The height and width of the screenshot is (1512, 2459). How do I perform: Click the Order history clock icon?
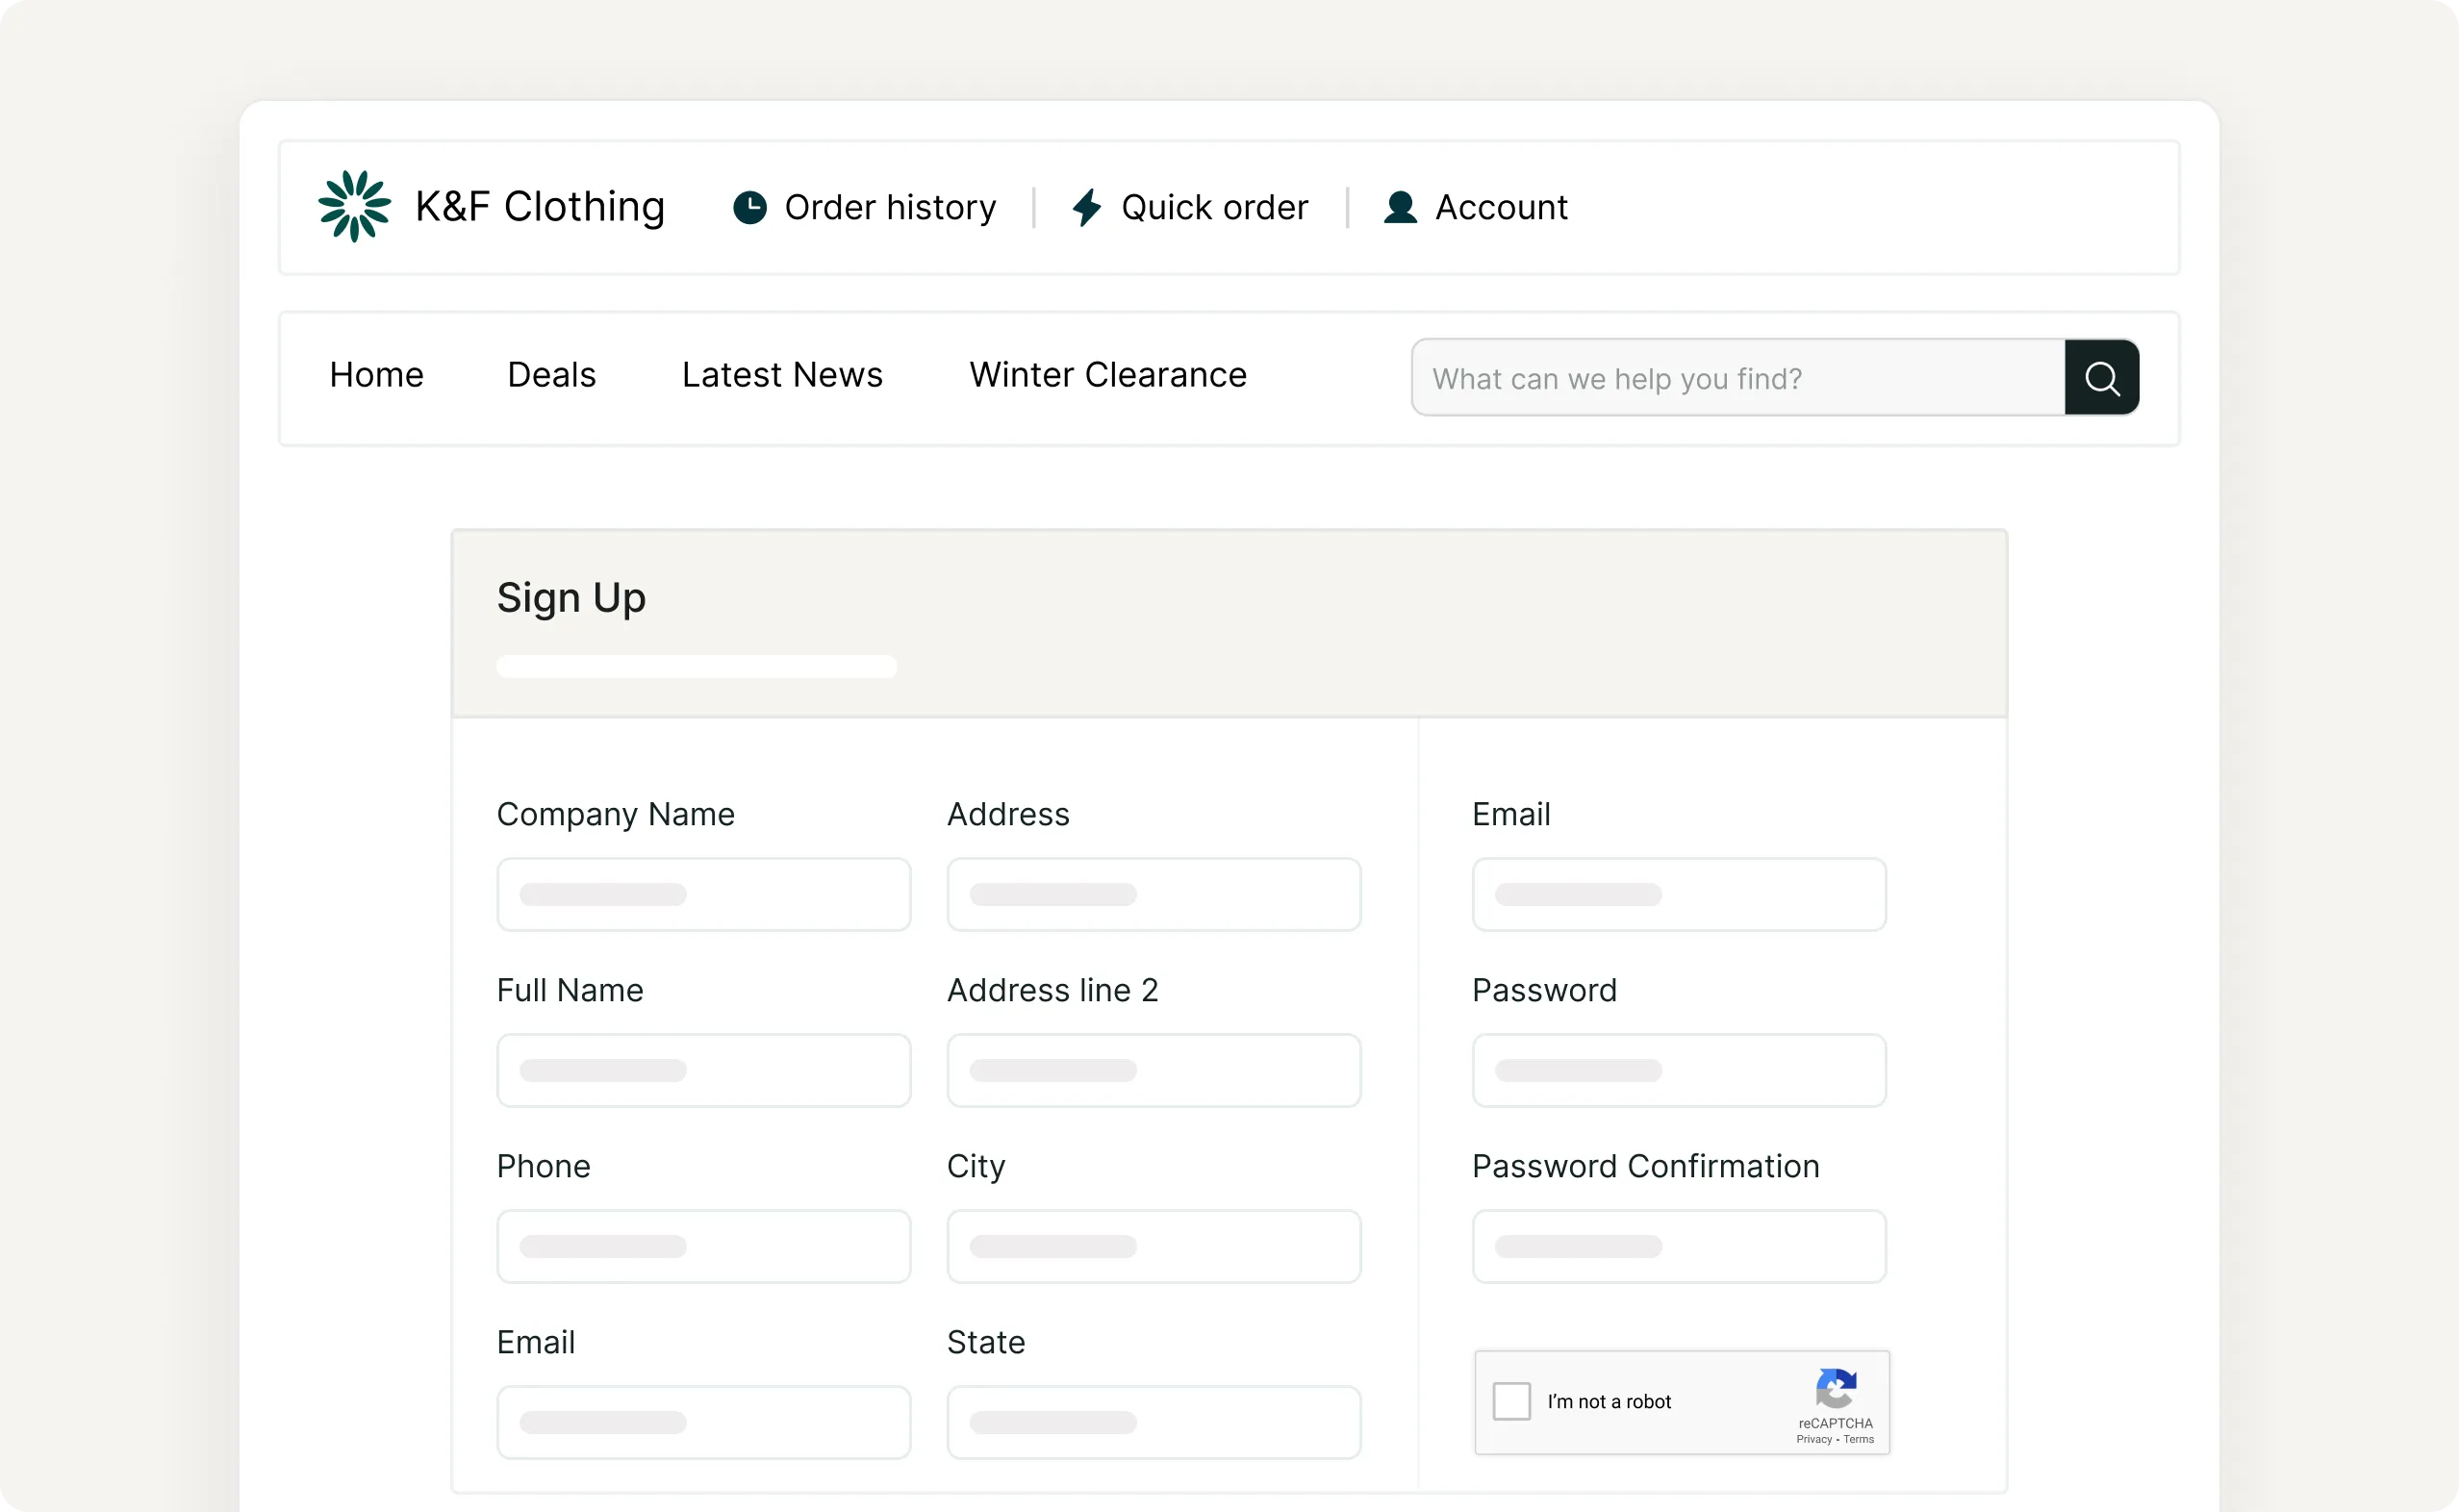pyautogui.click(x=749, y=207)
